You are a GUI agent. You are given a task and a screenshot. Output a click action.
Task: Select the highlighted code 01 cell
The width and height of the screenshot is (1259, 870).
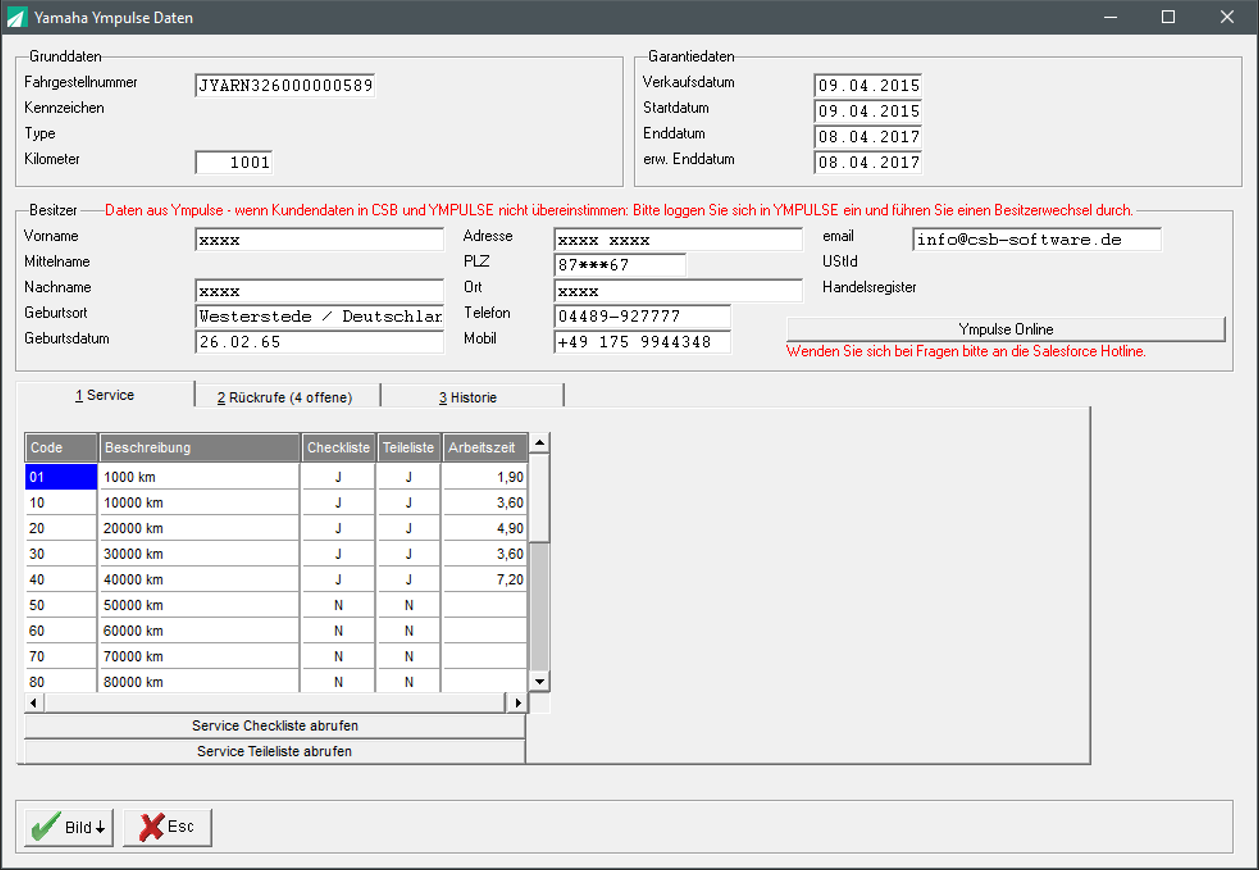[x=61, y=477]
